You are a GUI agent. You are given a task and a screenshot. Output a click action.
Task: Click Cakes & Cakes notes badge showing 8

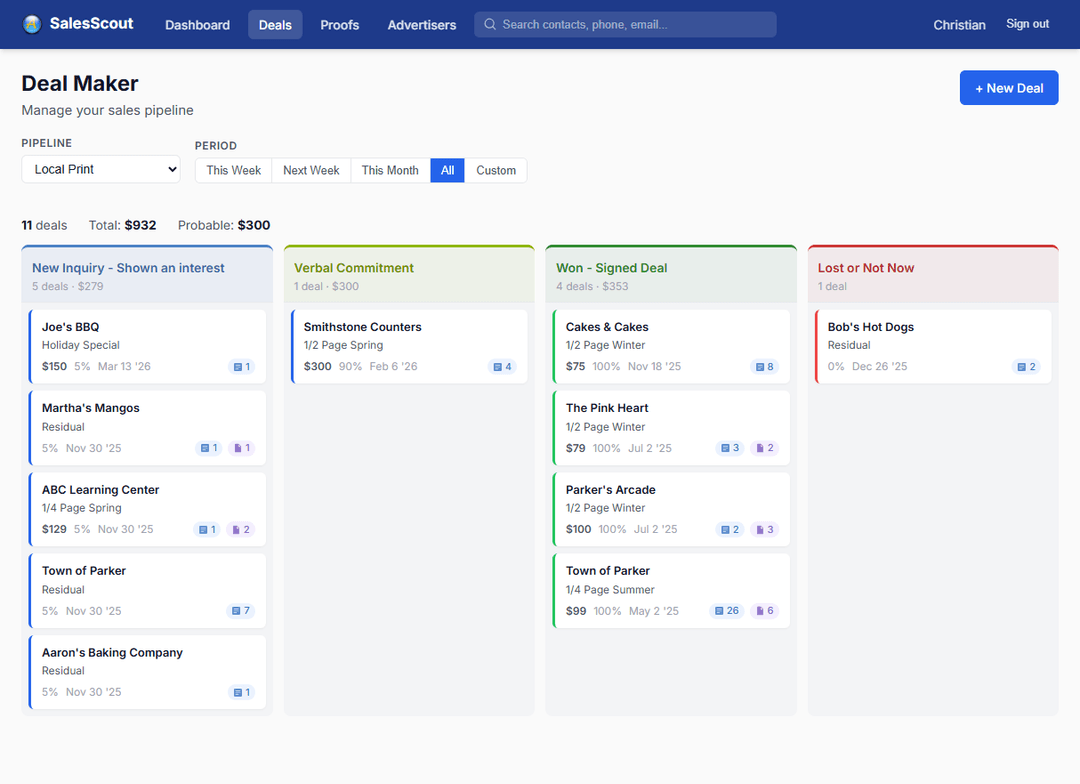tap(765, 367)
